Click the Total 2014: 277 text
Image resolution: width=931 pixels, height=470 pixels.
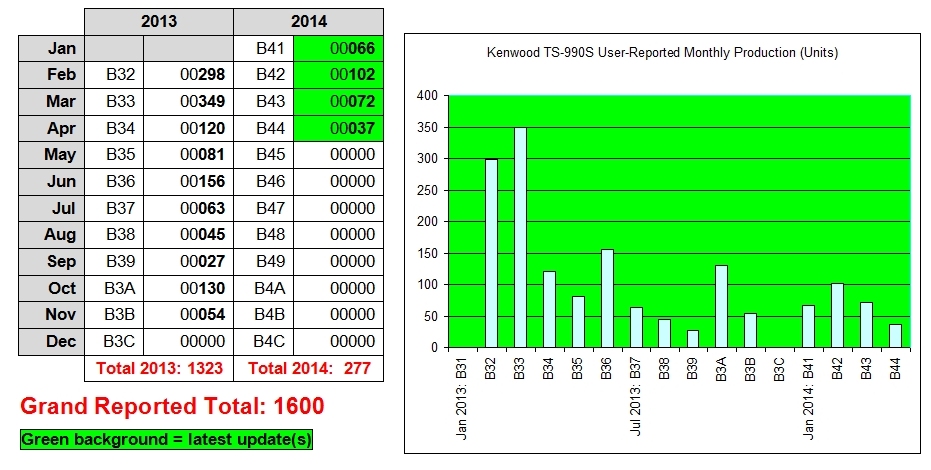pos(309,369)
